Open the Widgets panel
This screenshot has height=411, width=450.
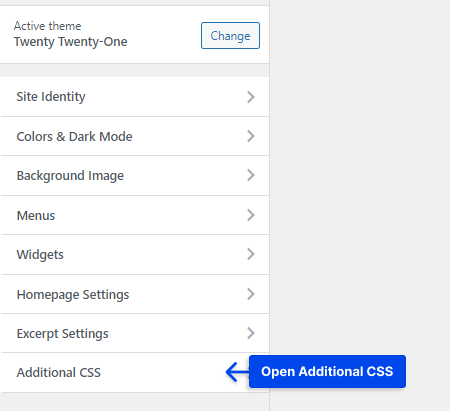click(134, 255)
